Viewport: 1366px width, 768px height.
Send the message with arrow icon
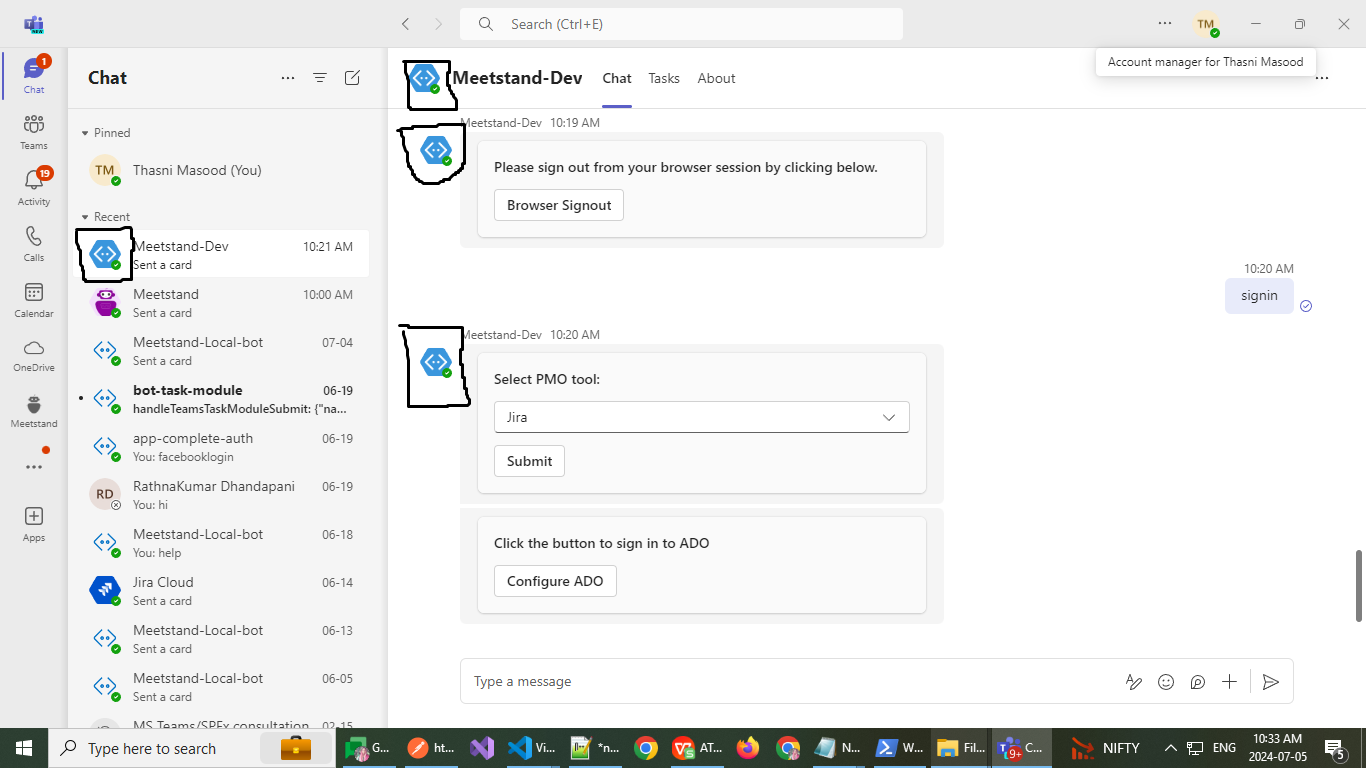(x=1271, y=682)
